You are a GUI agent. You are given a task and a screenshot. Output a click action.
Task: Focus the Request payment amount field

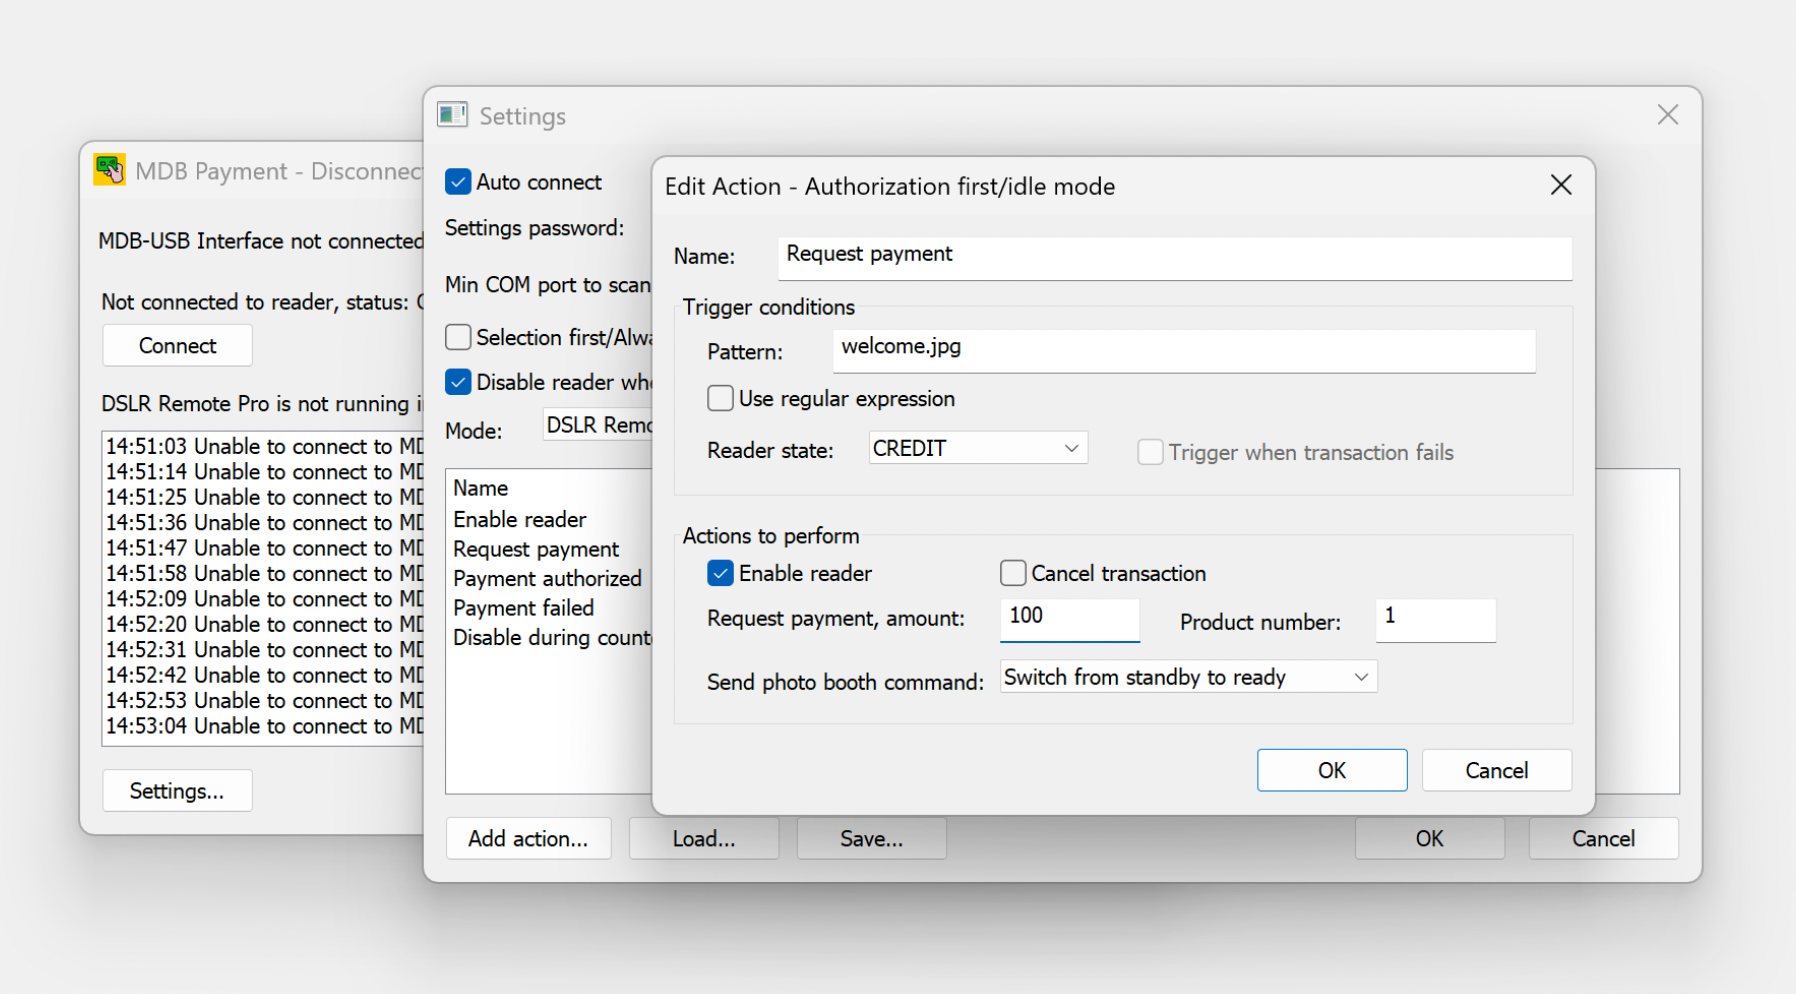[1069, 617]
